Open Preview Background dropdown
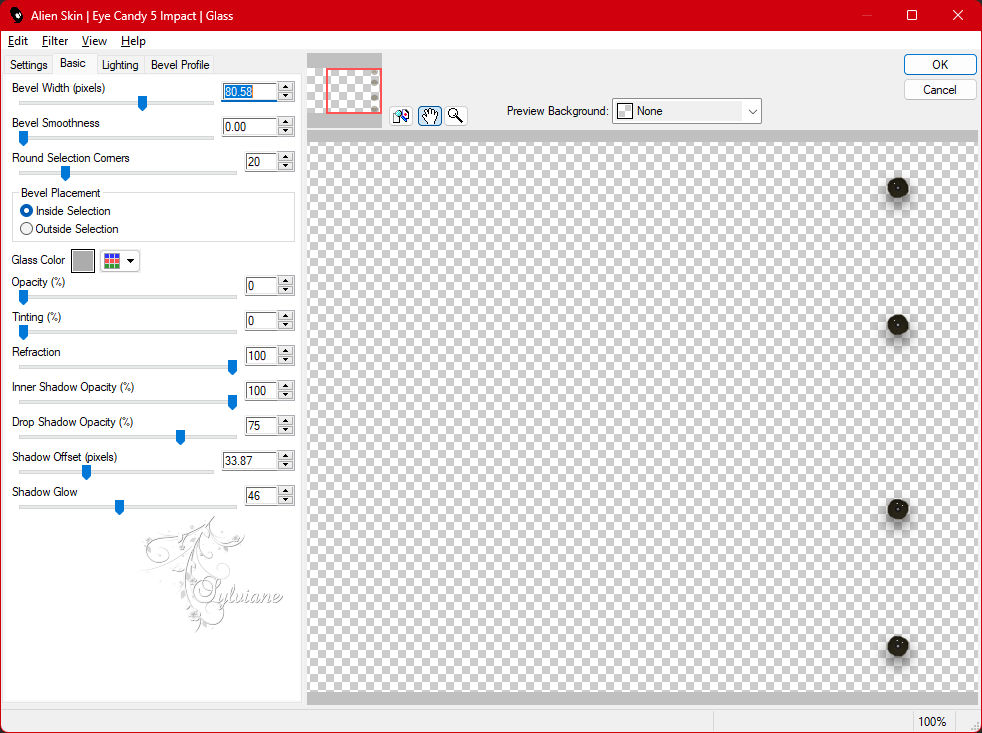Image resolution: width=982 pixels, height=733 pixels. tap(686, 112)
